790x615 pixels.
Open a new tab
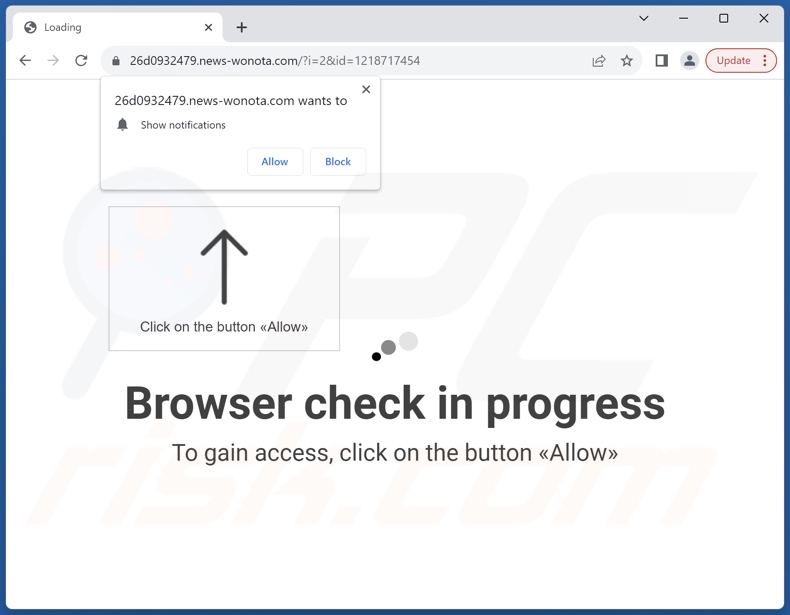coord(241,27)
